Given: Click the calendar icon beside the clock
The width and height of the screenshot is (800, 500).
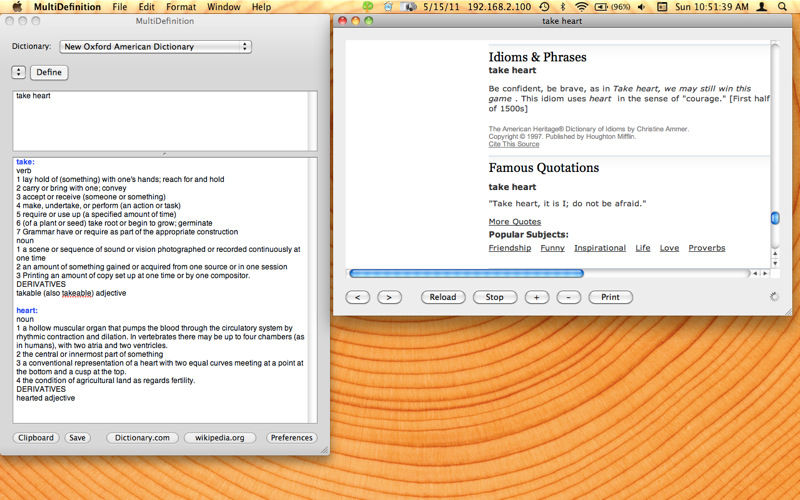Looking at the screenshot, I should 662,7.
